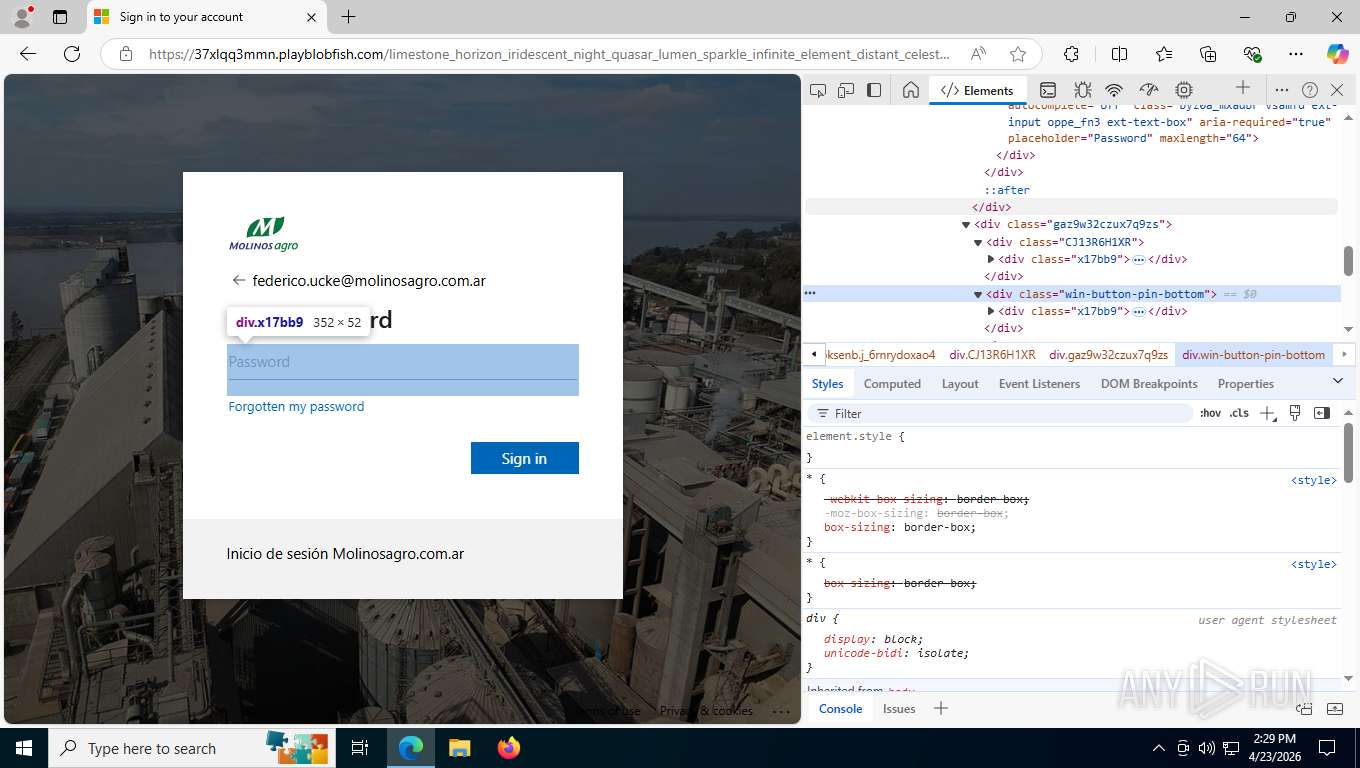Toggle rendering emulations paintbrush icon
1360x768 pixels.
tap(1295, 413)
